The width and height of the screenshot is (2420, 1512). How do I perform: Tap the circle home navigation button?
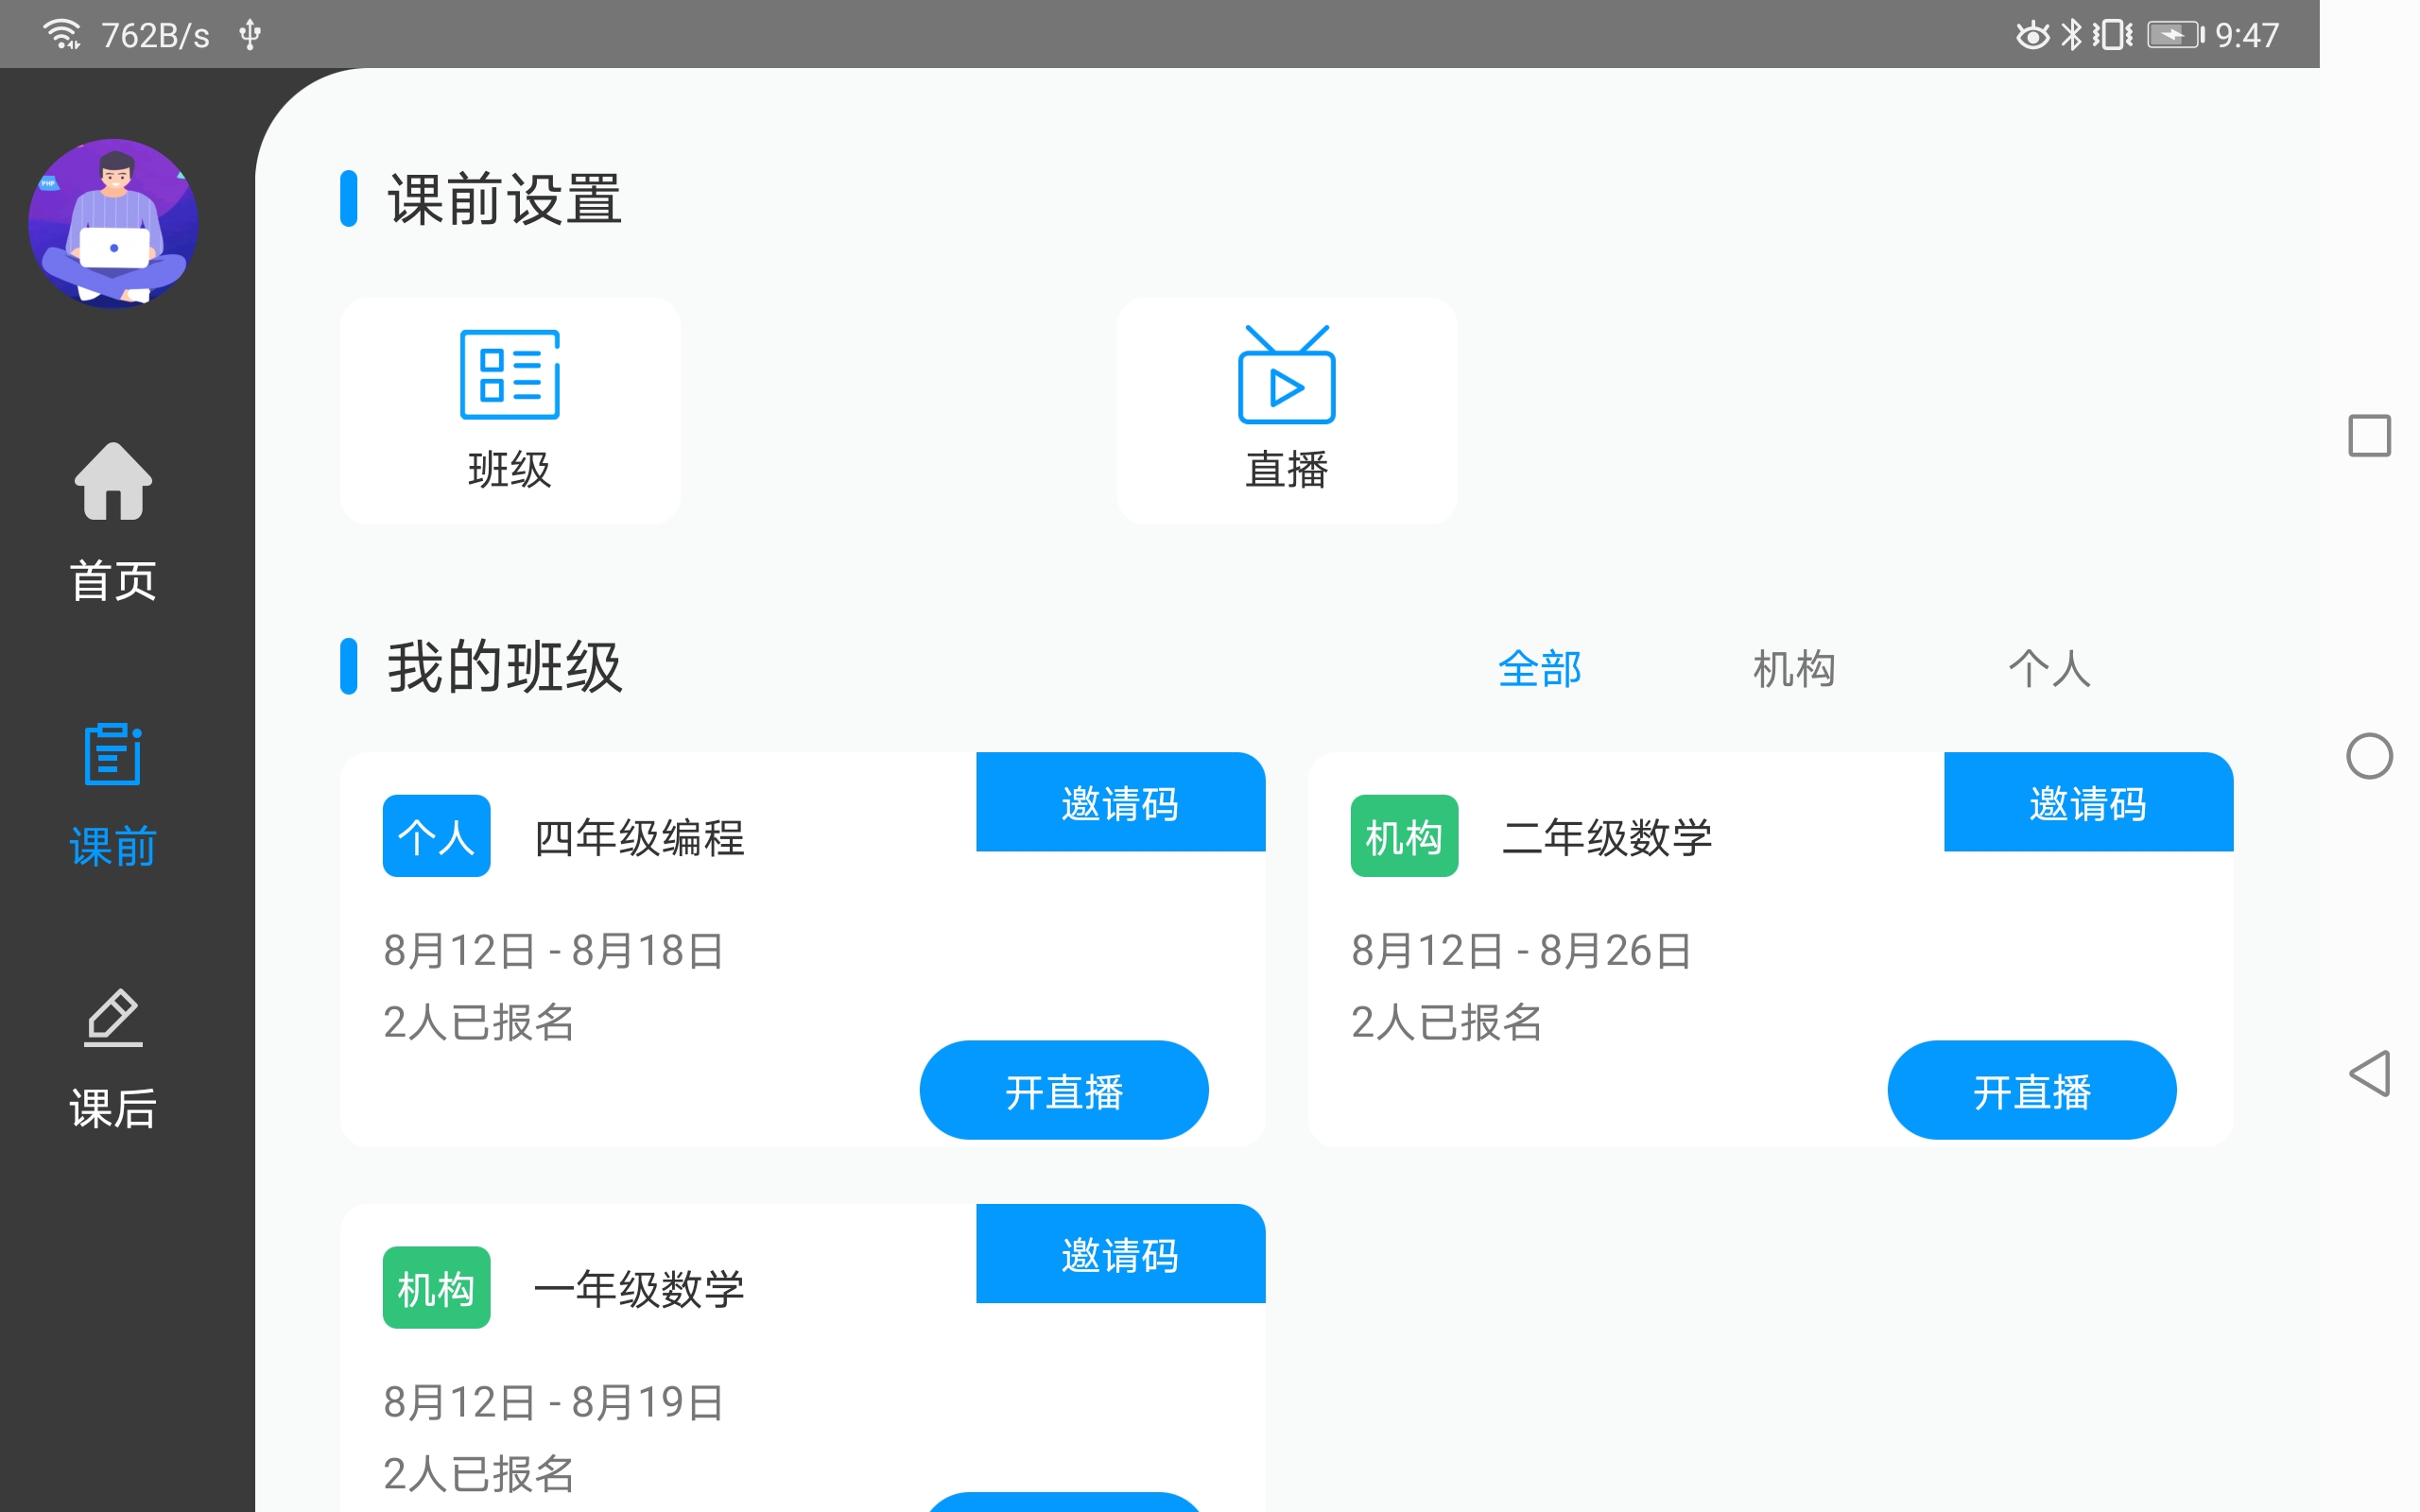[2370, 758]
